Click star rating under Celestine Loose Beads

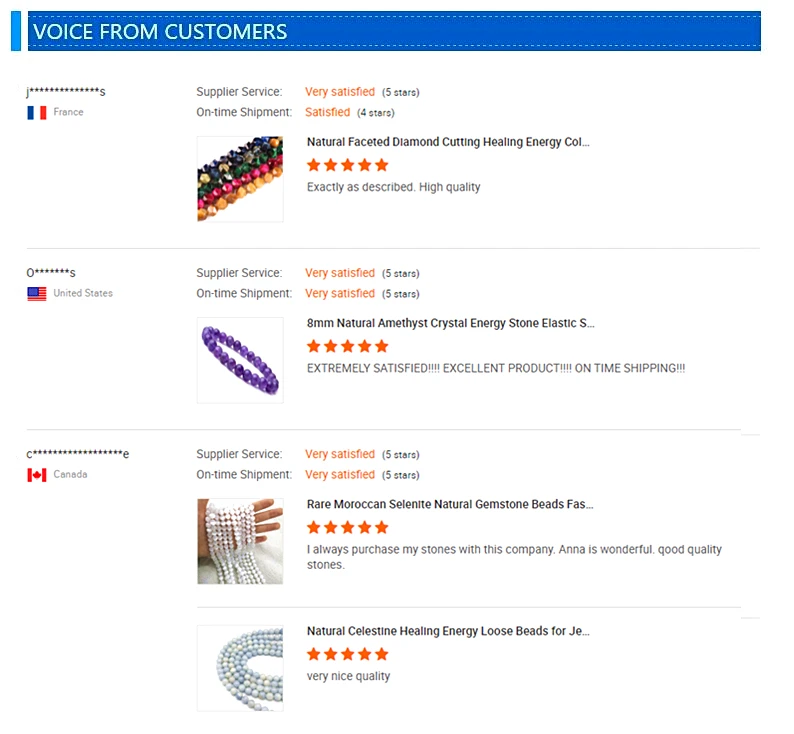pyautogui.click(x=347, y=654)
